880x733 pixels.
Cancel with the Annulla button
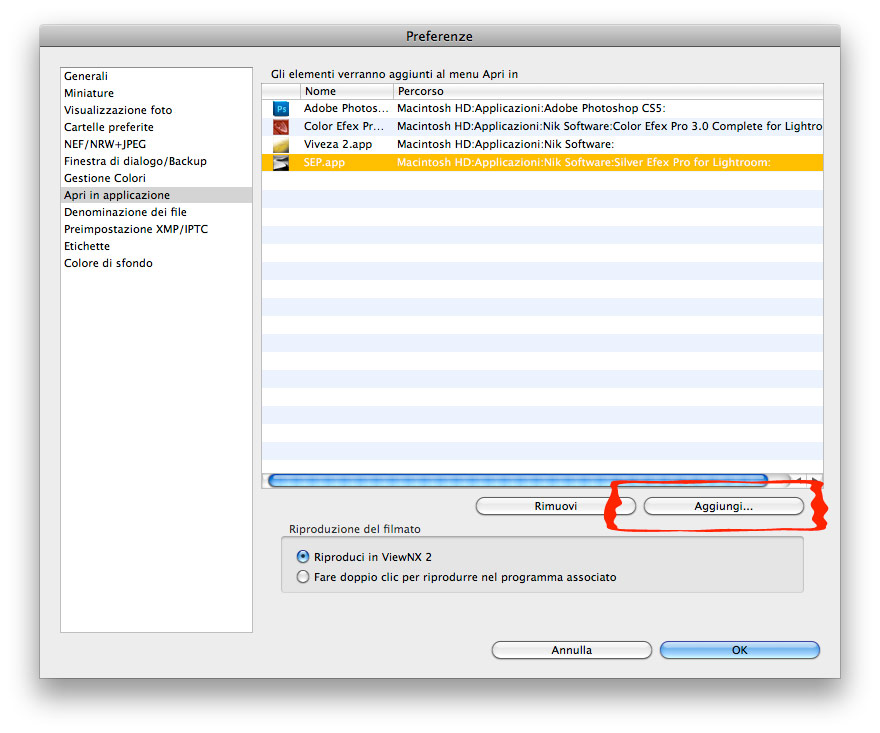(x=571, y=650)
